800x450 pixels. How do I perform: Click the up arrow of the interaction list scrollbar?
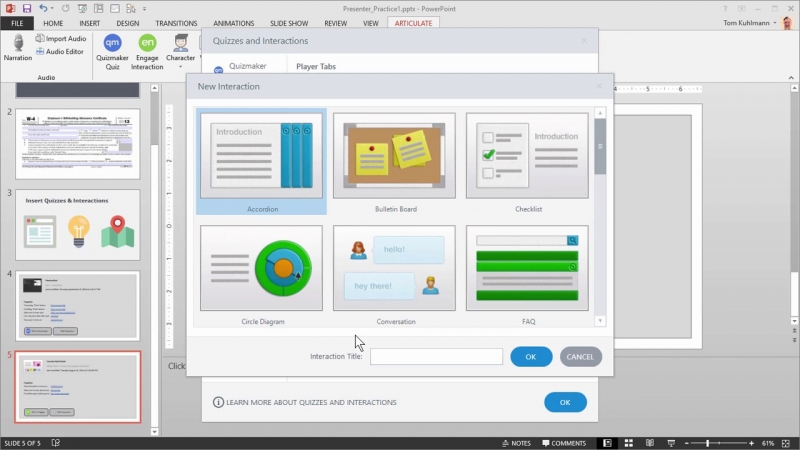pos(600,113)
